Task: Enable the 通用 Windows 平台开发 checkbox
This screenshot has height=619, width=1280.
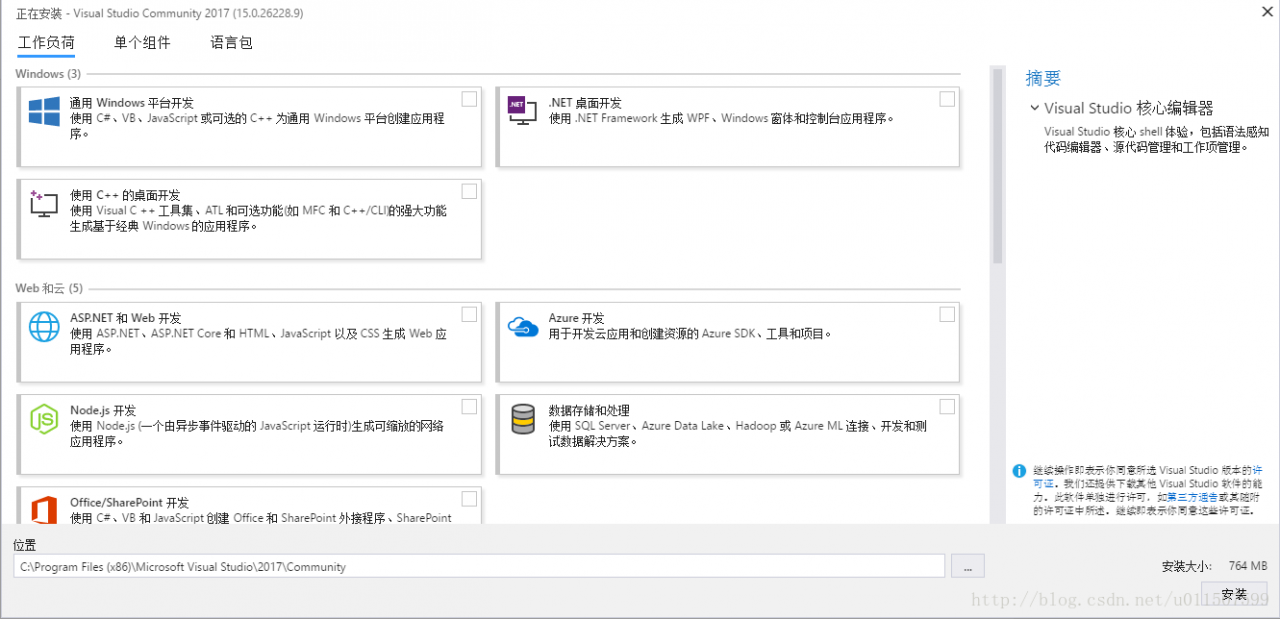Action: [x=469, y=99]
